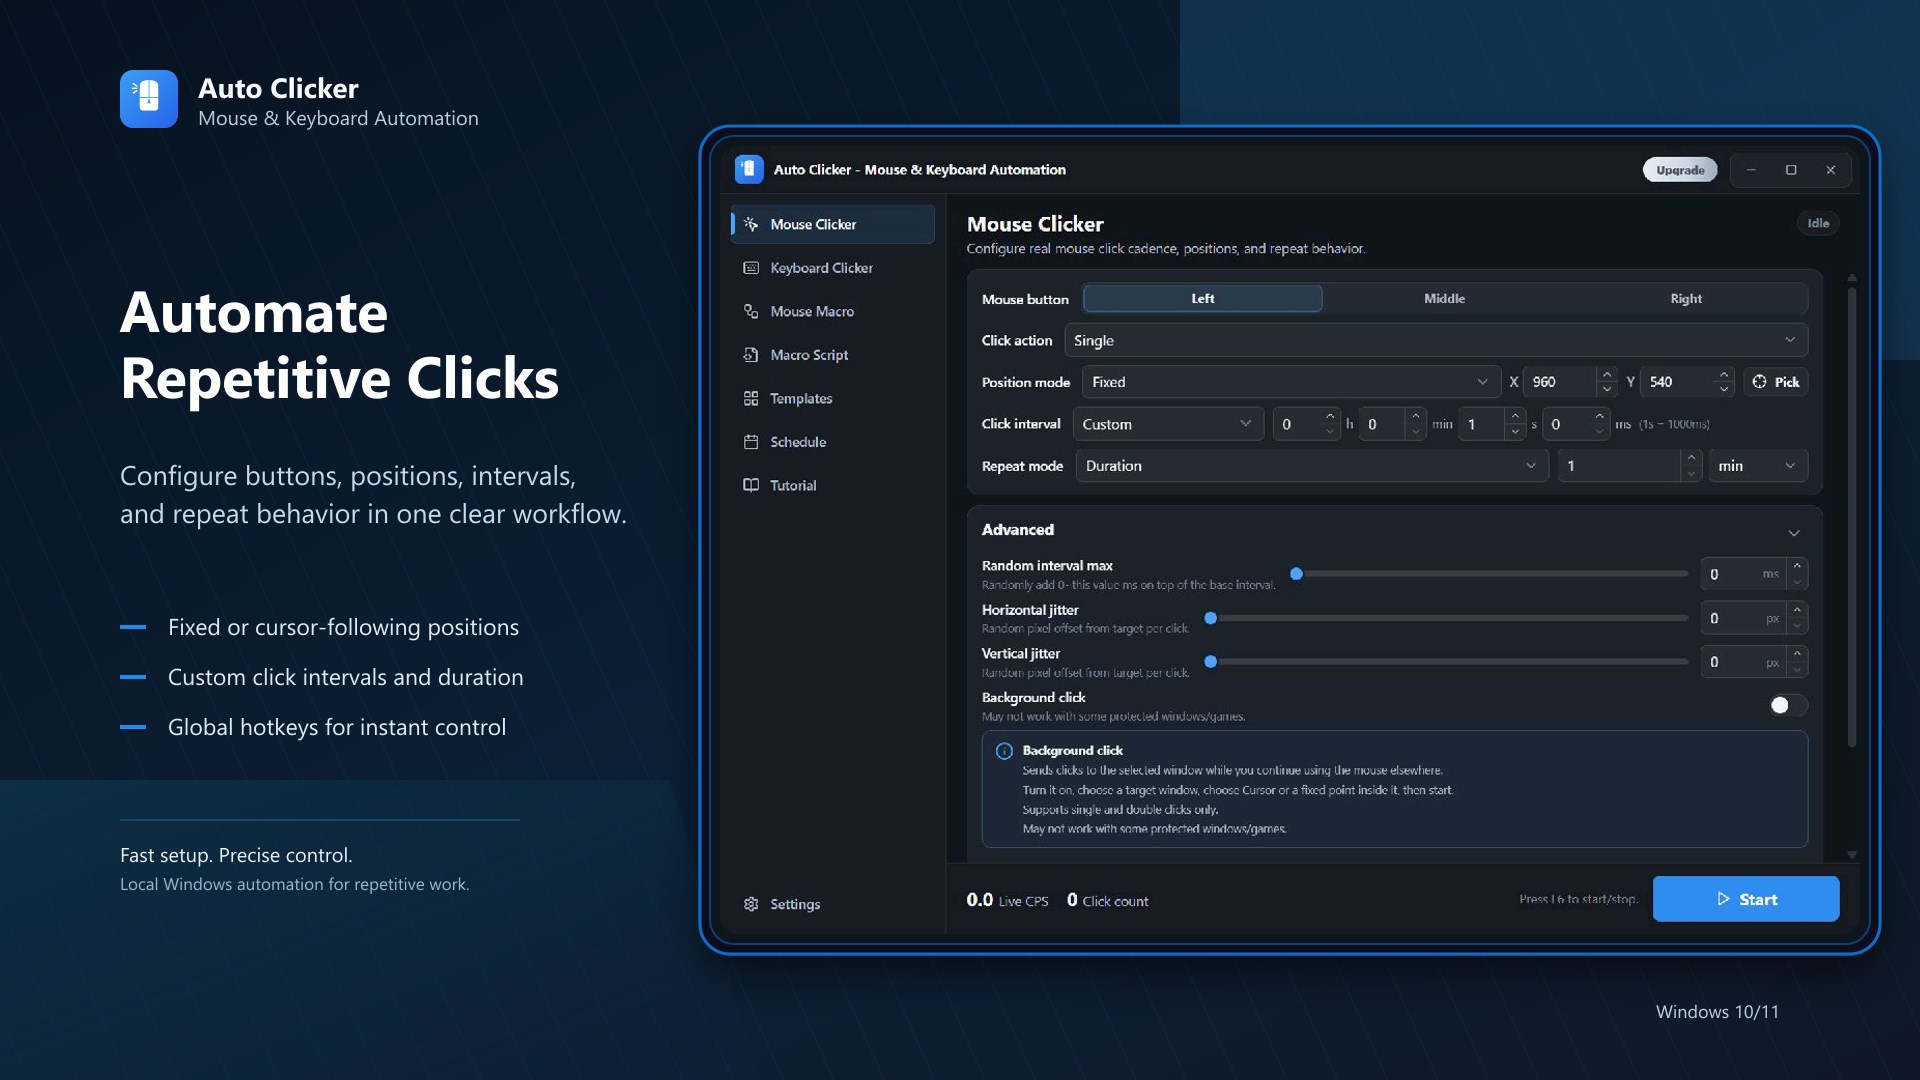
Task: Increase the repeat duration value stepper
Action: click(1691, 458)
